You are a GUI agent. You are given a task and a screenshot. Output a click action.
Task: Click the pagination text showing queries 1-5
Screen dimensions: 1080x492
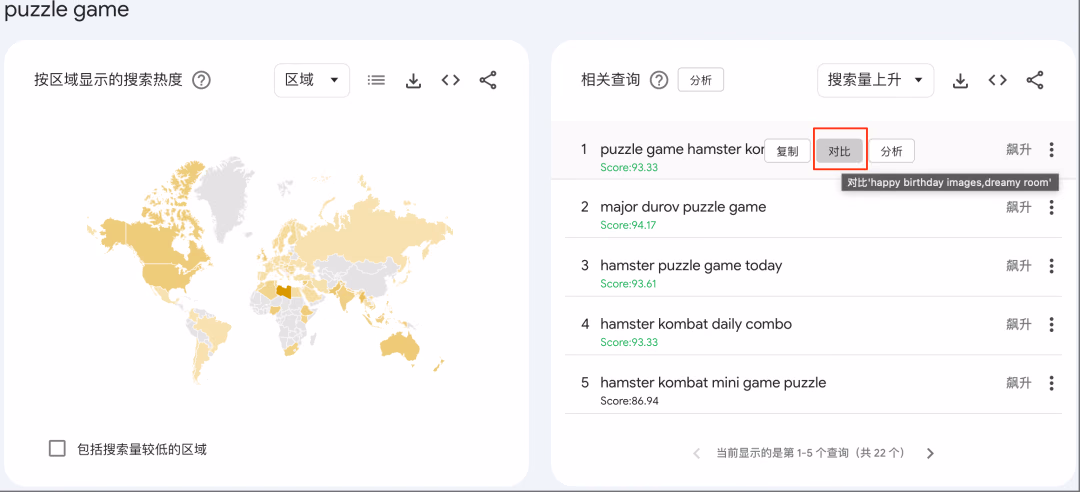[810, 453]
